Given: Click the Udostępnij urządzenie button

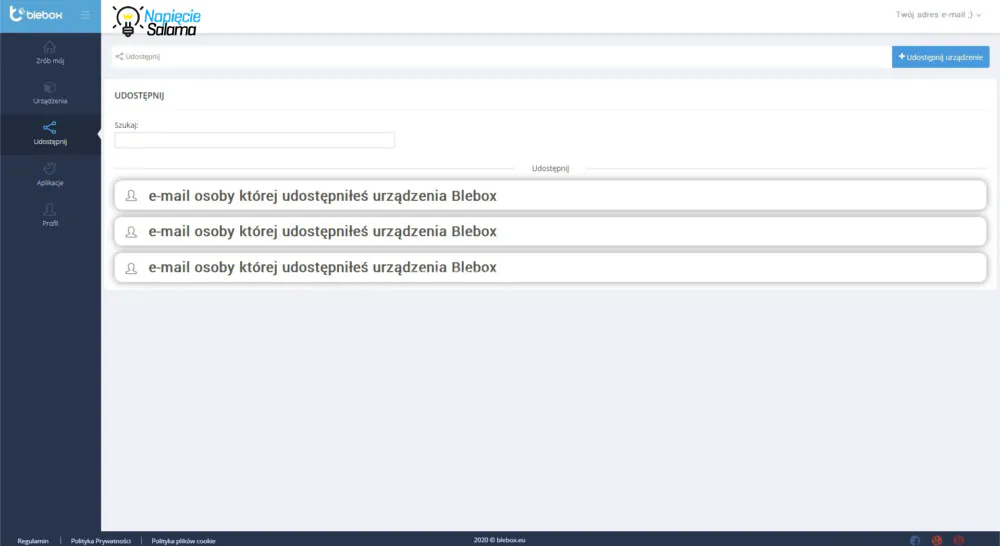Looking at the screenshot, I should [941, 57].
